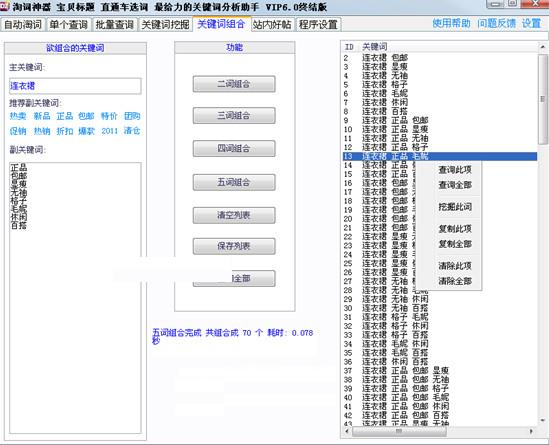Image resolution: width=549 pixels, height=445 pixels.
Task: Open the 问题反馈 link
Action: (x=496, y=23)
